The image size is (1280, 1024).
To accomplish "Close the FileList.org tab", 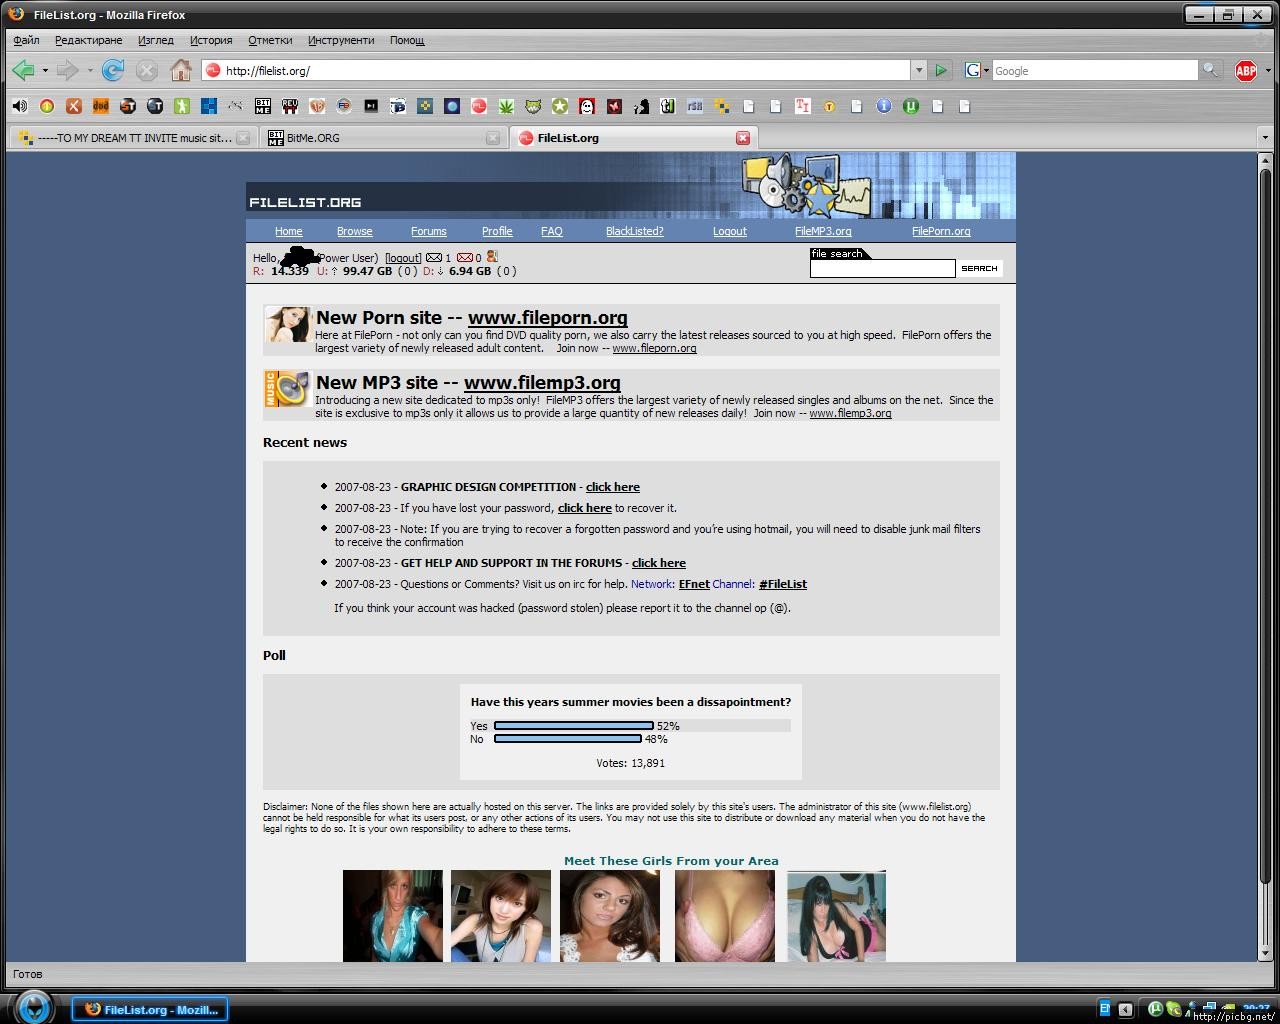I will coord(743,138).
